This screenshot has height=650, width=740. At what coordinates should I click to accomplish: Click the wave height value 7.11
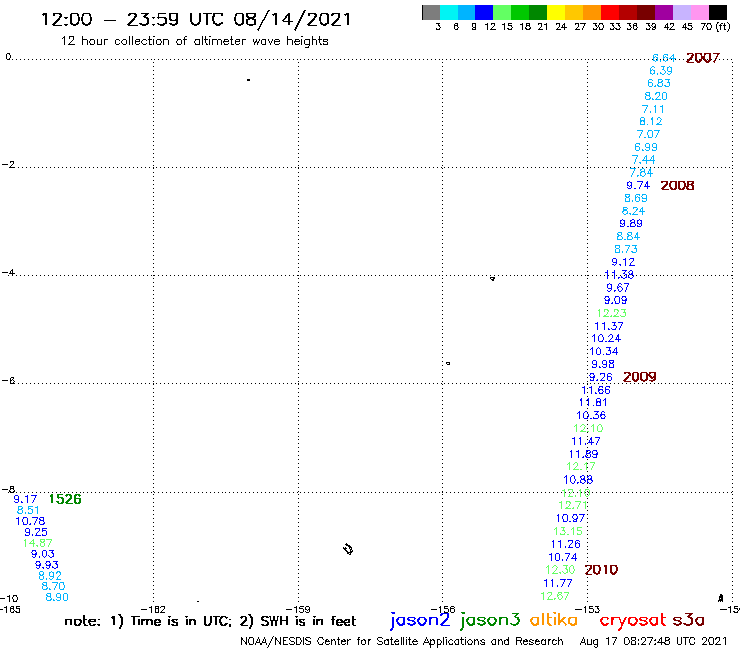point(653,109)
